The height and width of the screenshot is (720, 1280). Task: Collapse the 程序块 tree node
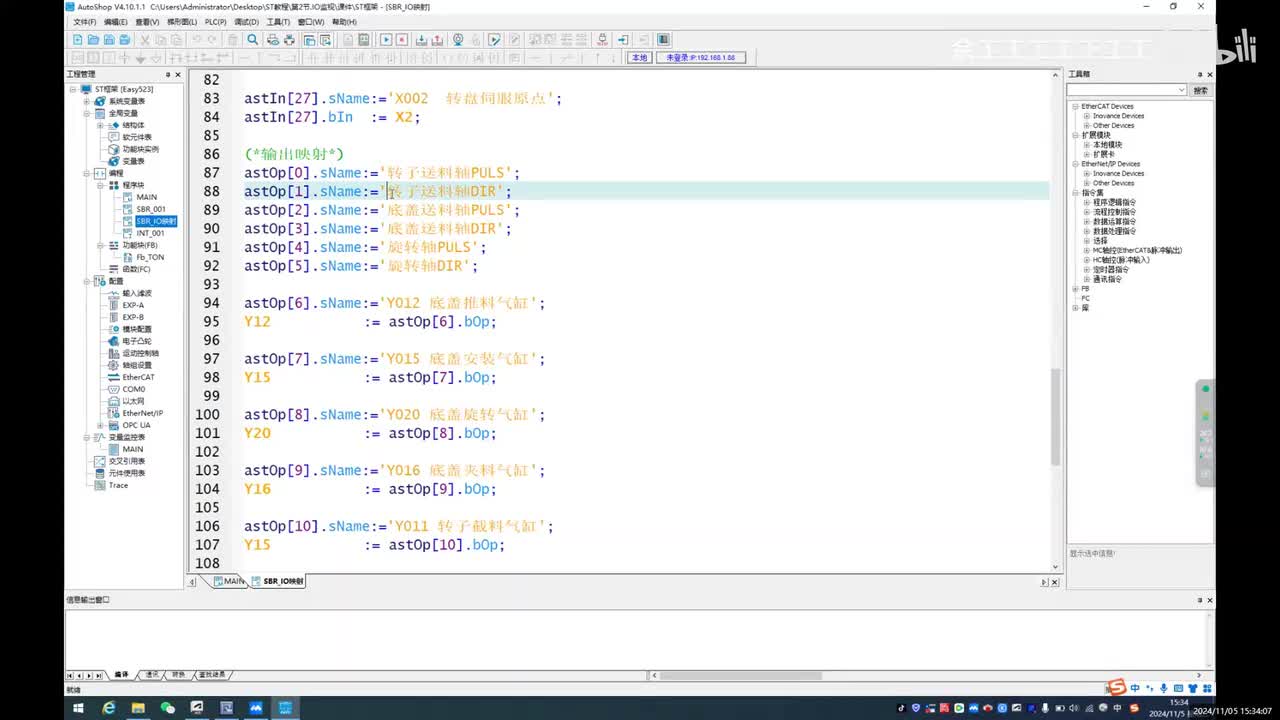[100, 185]
